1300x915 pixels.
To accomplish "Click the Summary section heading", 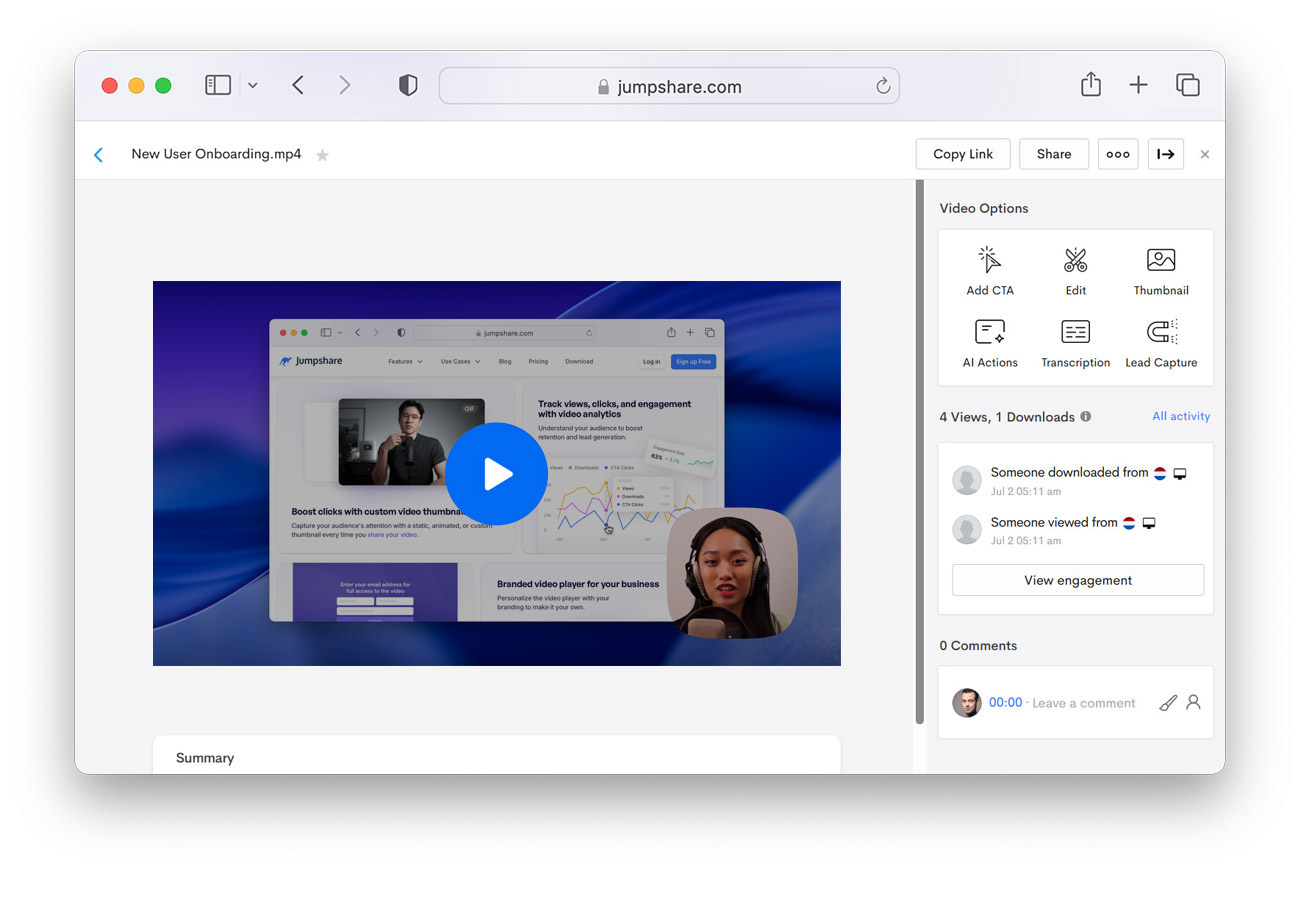I will coord(205,758).
